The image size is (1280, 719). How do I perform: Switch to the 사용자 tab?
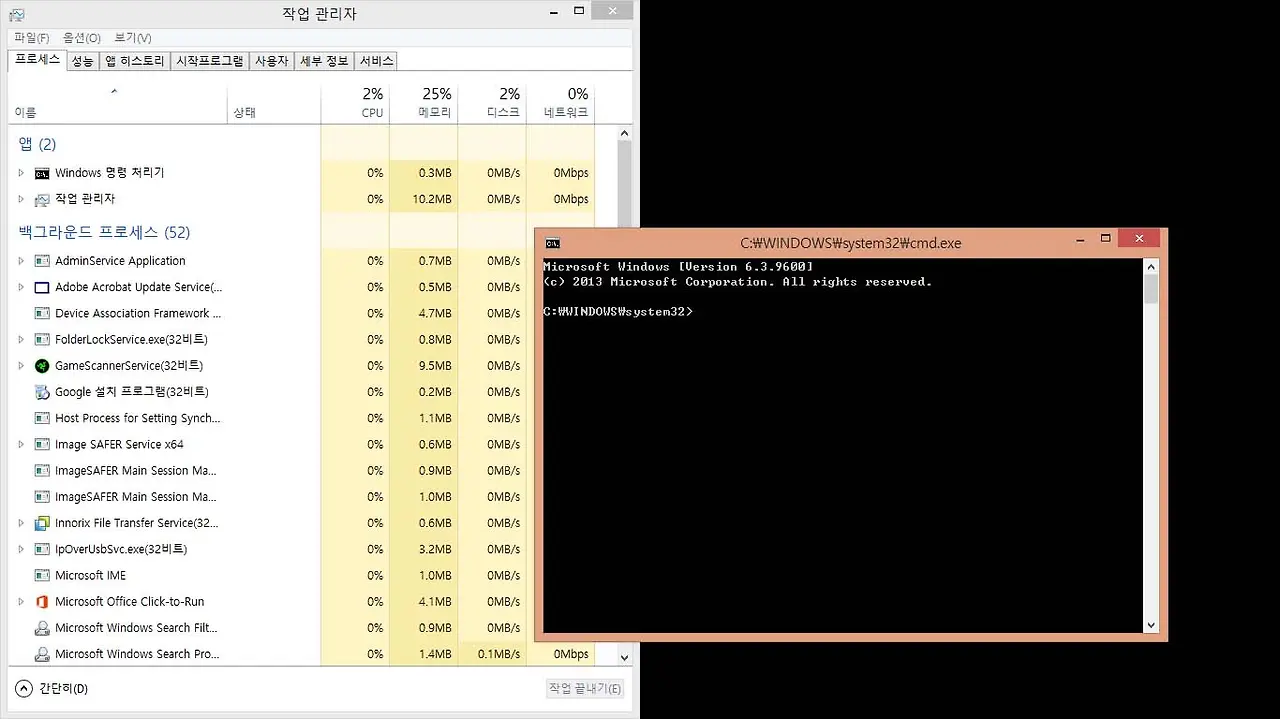coord(272,61)
